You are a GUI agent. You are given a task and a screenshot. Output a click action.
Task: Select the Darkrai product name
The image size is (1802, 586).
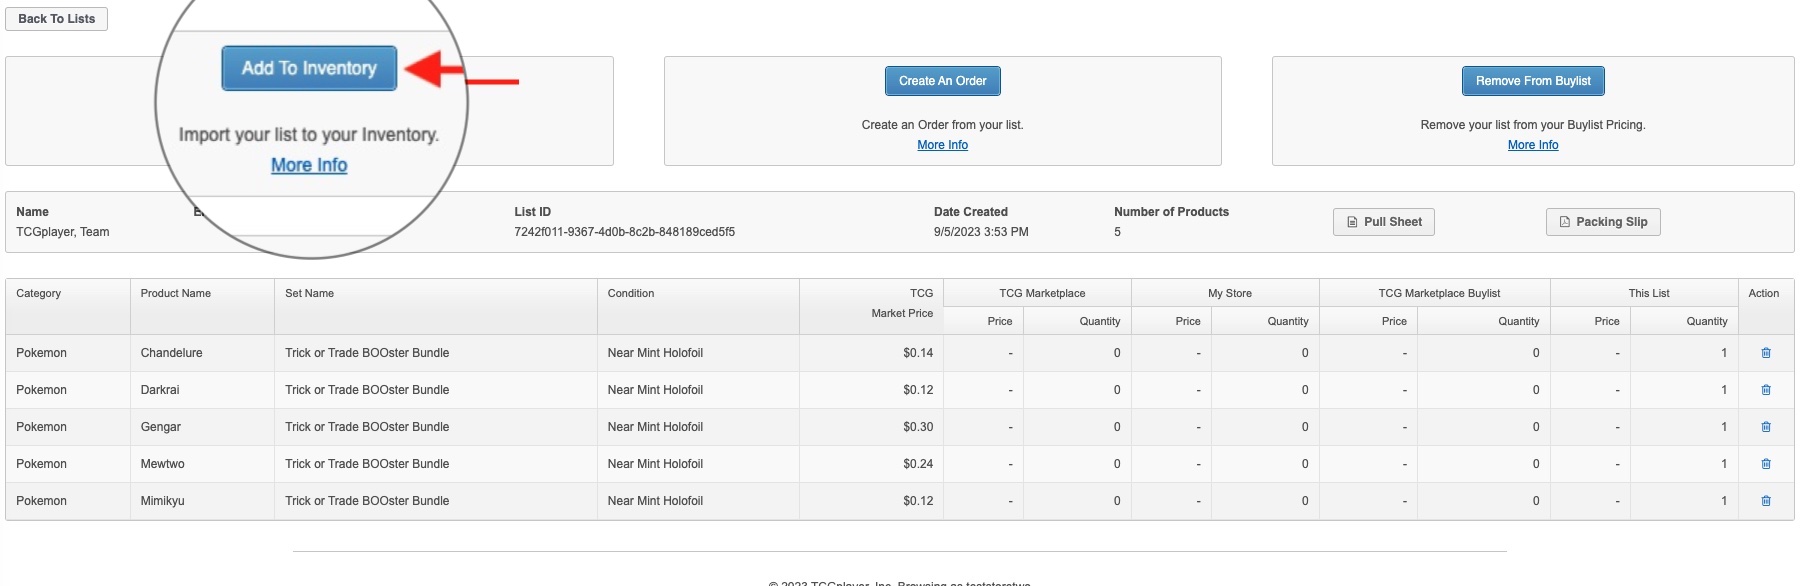point(160,390)
